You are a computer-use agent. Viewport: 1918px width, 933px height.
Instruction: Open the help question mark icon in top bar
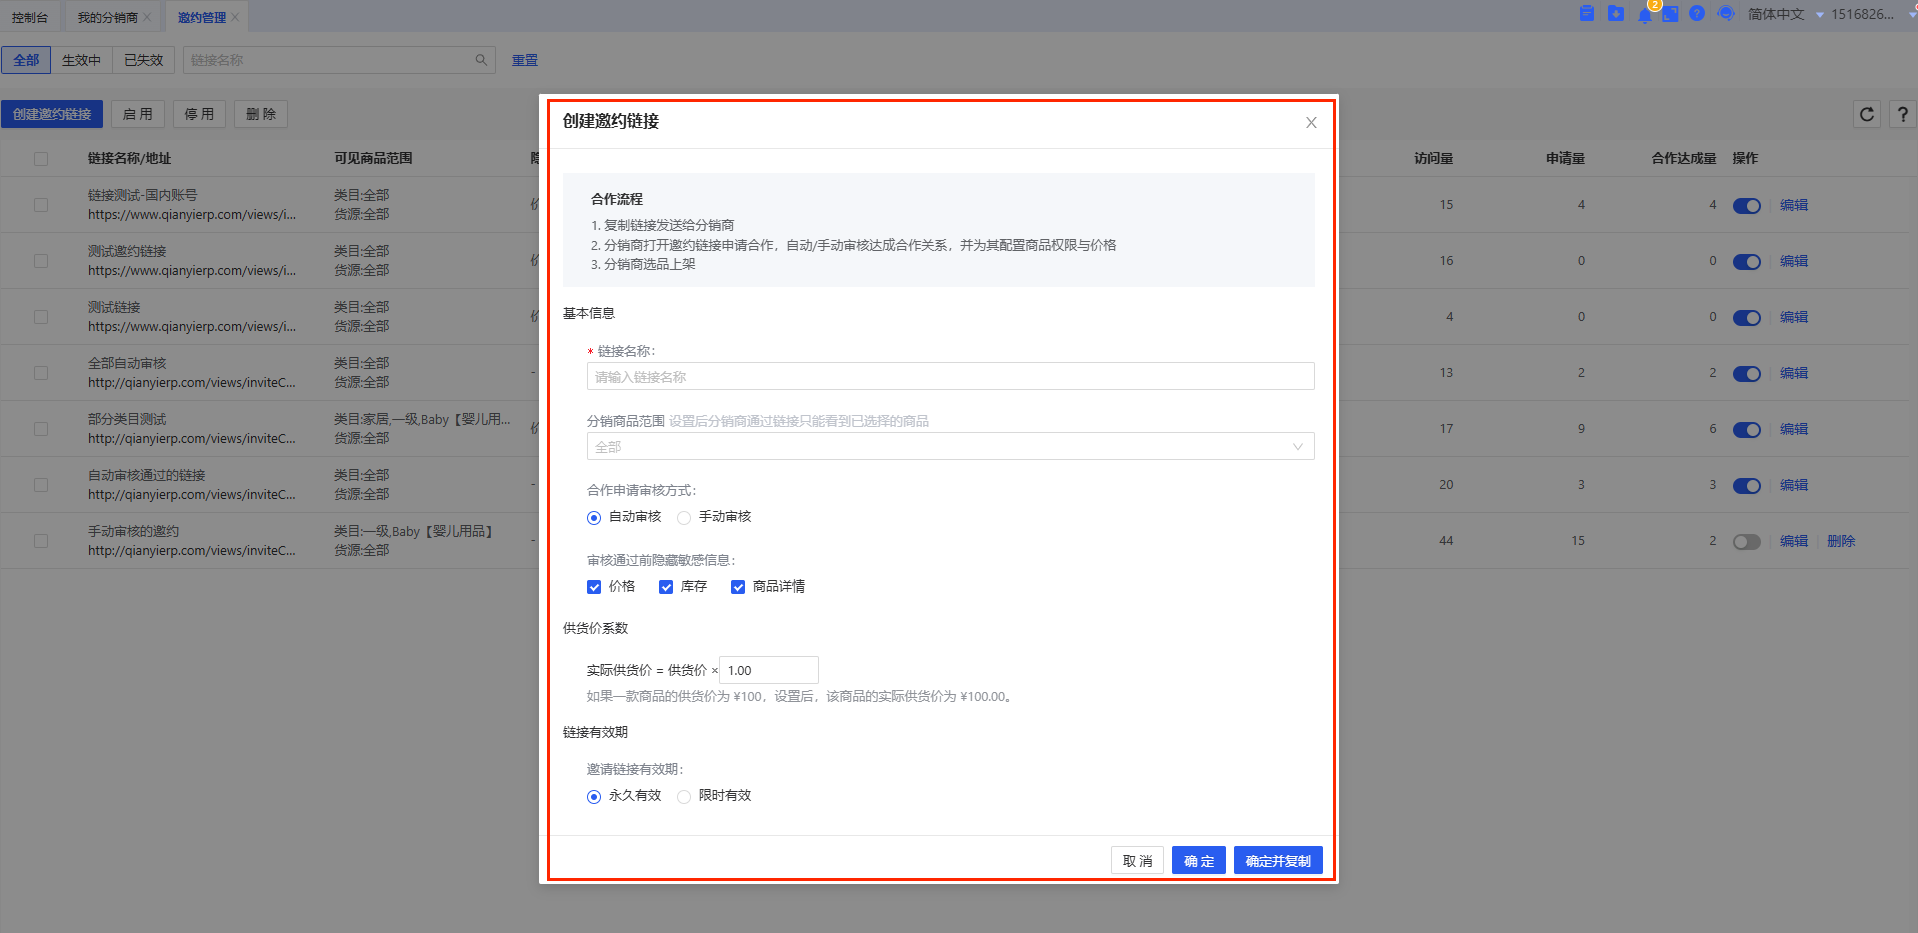(x=1697, y=13)
